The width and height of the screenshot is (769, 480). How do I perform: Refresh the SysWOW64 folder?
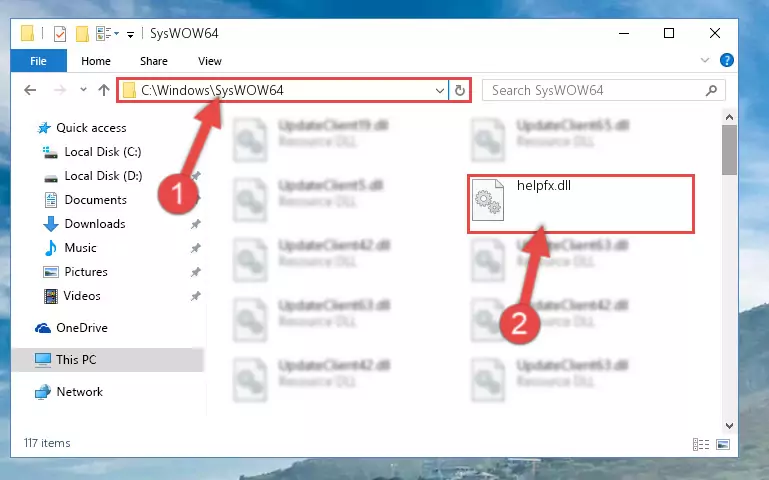point(460,91)
